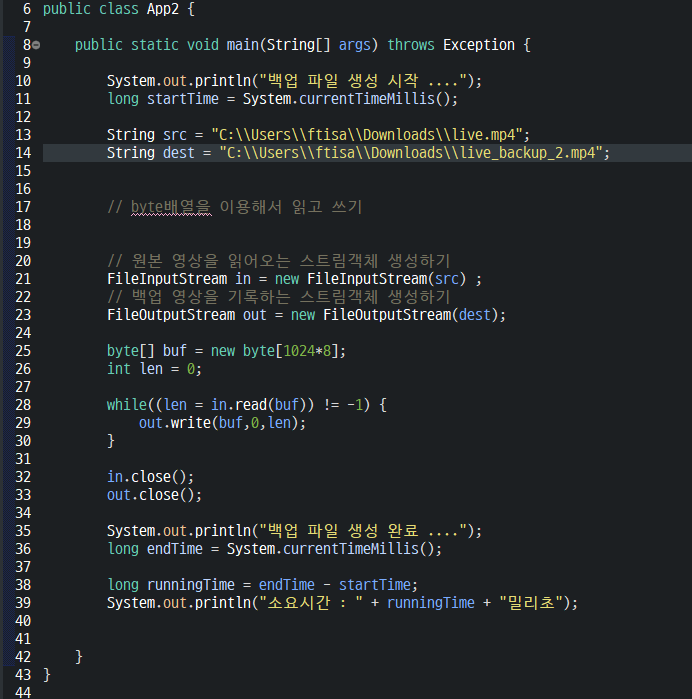Click the string "밀리초" on line 39
Viewport: 692px width, 699px height.
531,603
